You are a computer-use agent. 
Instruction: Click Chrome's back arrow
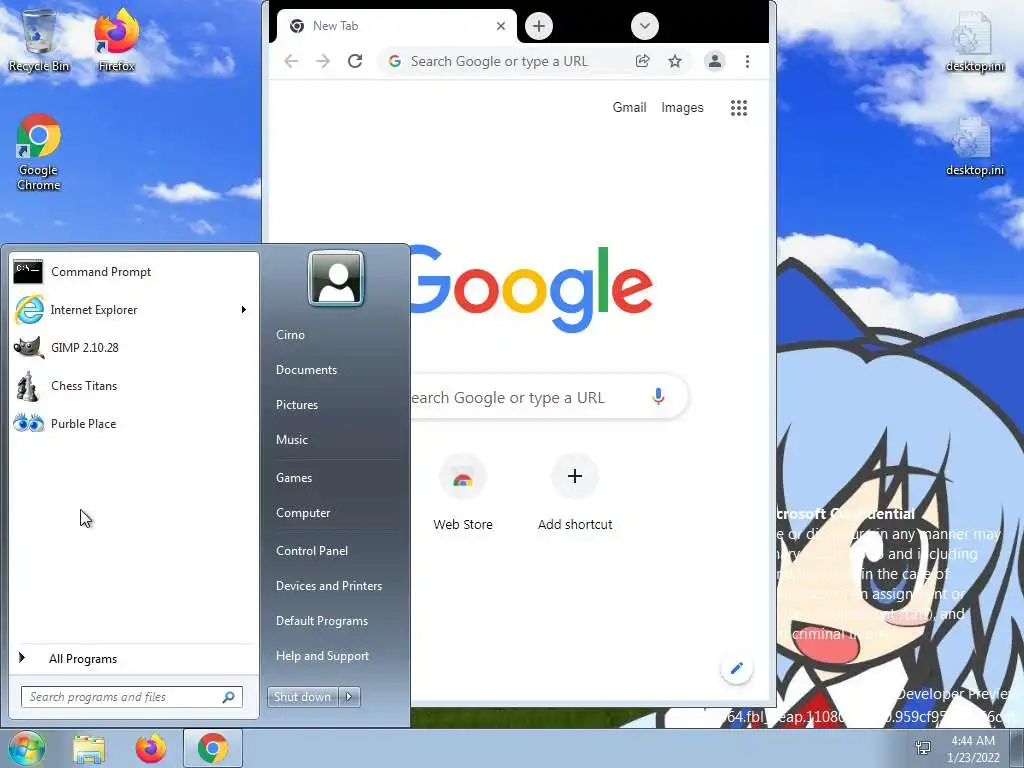tap(291, 61)
